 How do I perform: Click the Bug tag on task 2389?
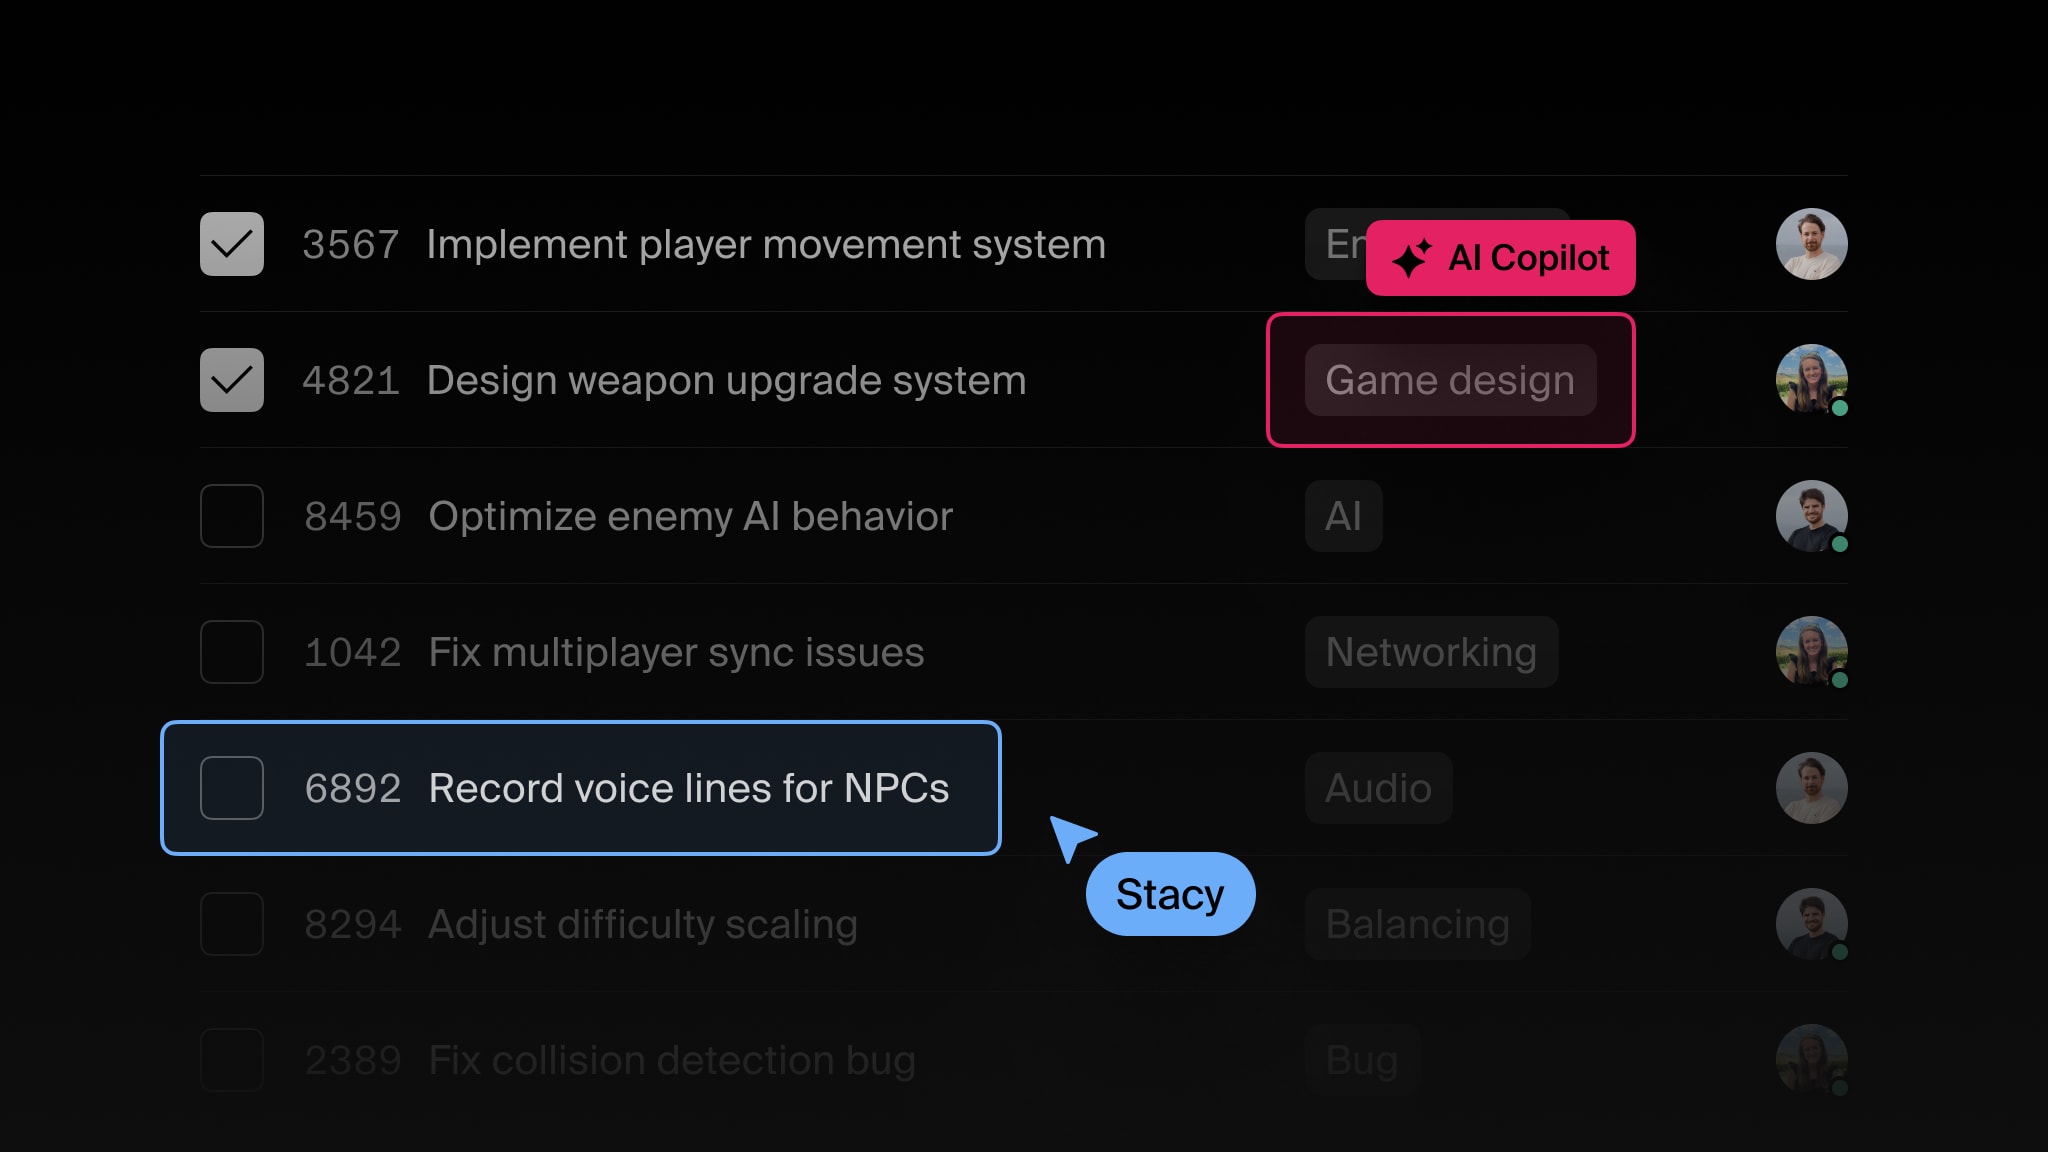[1362, 1060]
